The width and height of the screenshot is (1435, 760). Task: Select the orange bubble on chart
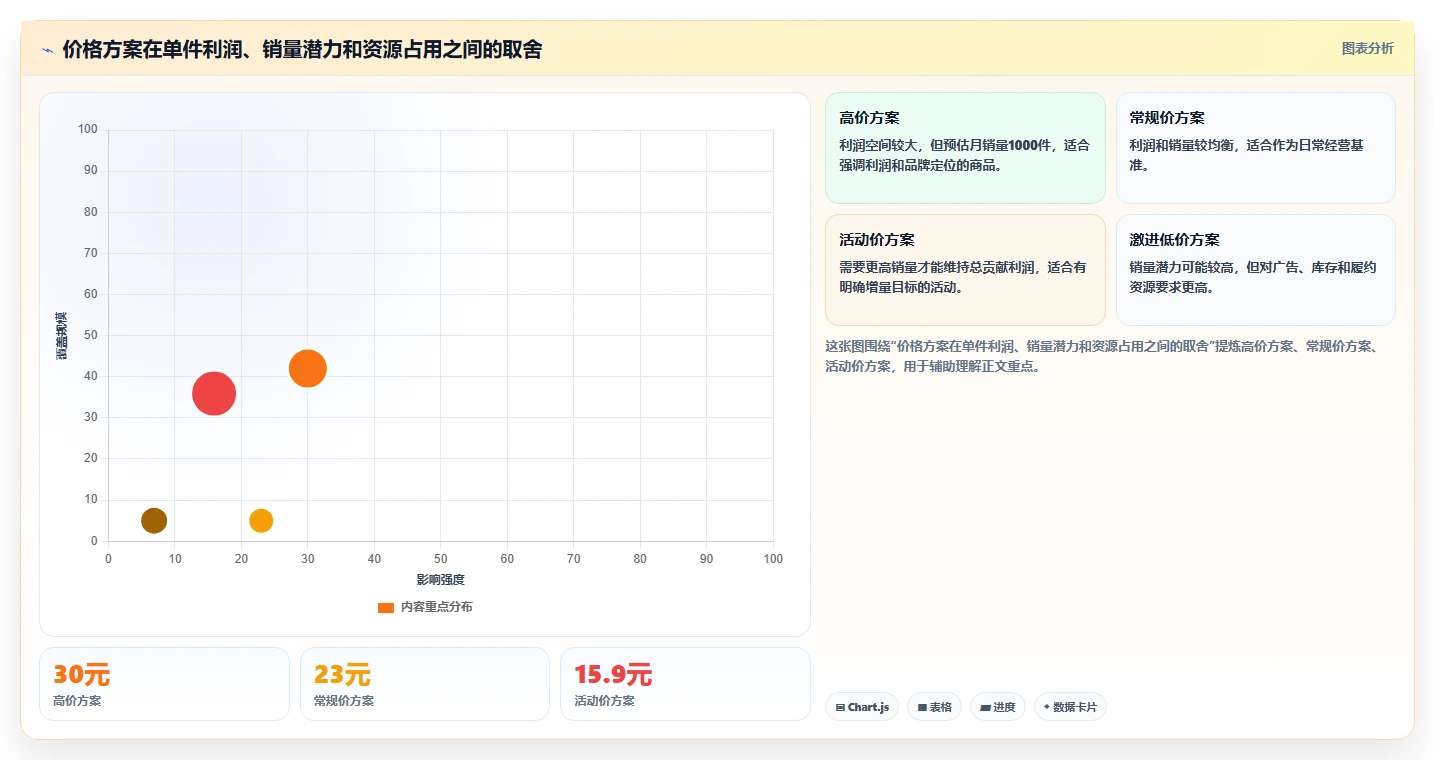click(308, 368)
